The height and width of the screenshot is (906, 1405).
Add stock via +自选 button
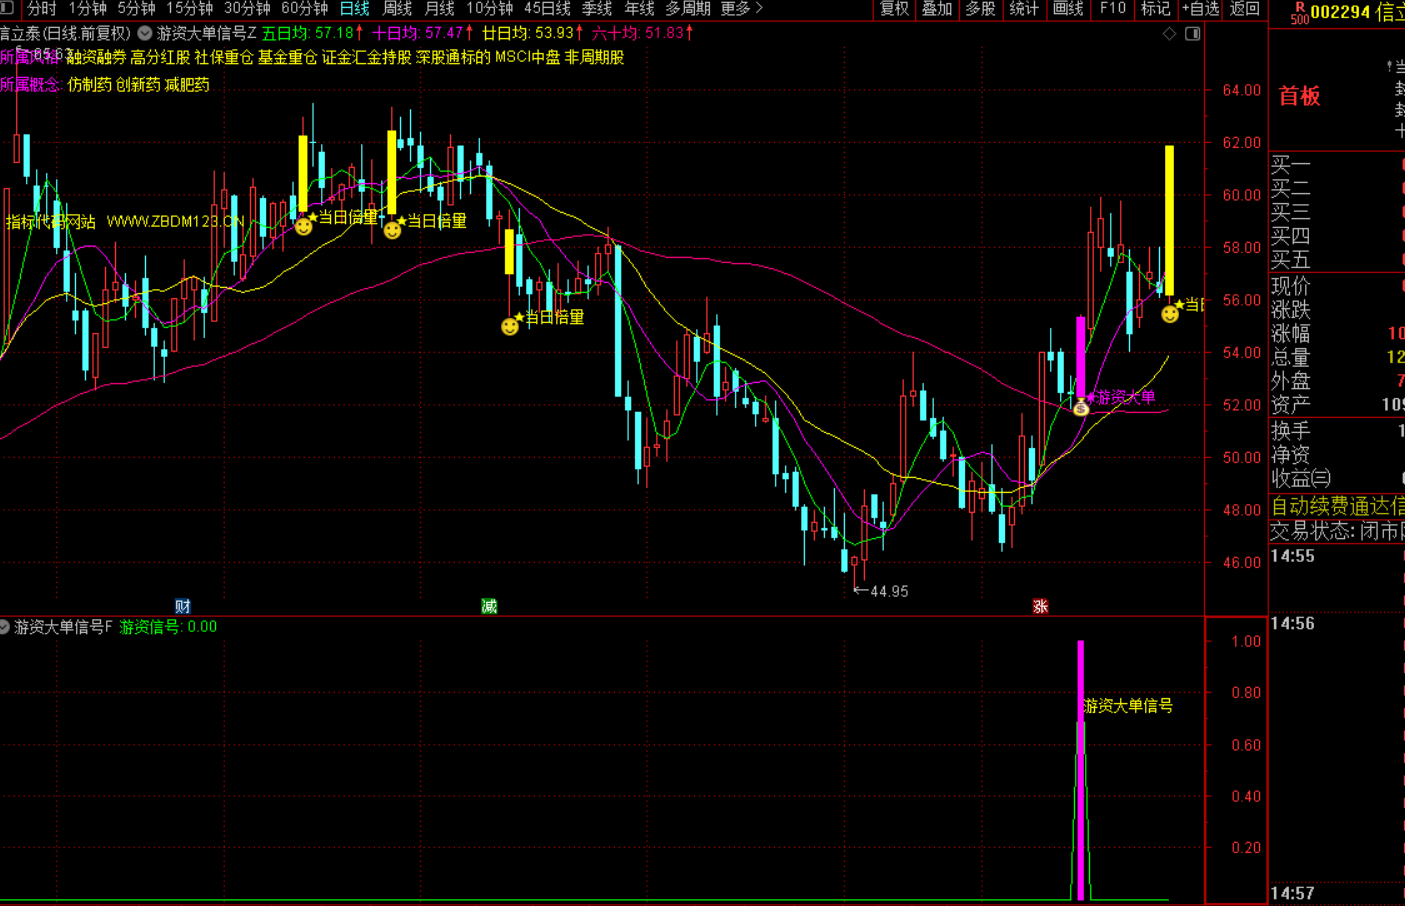coord(1200,9)
